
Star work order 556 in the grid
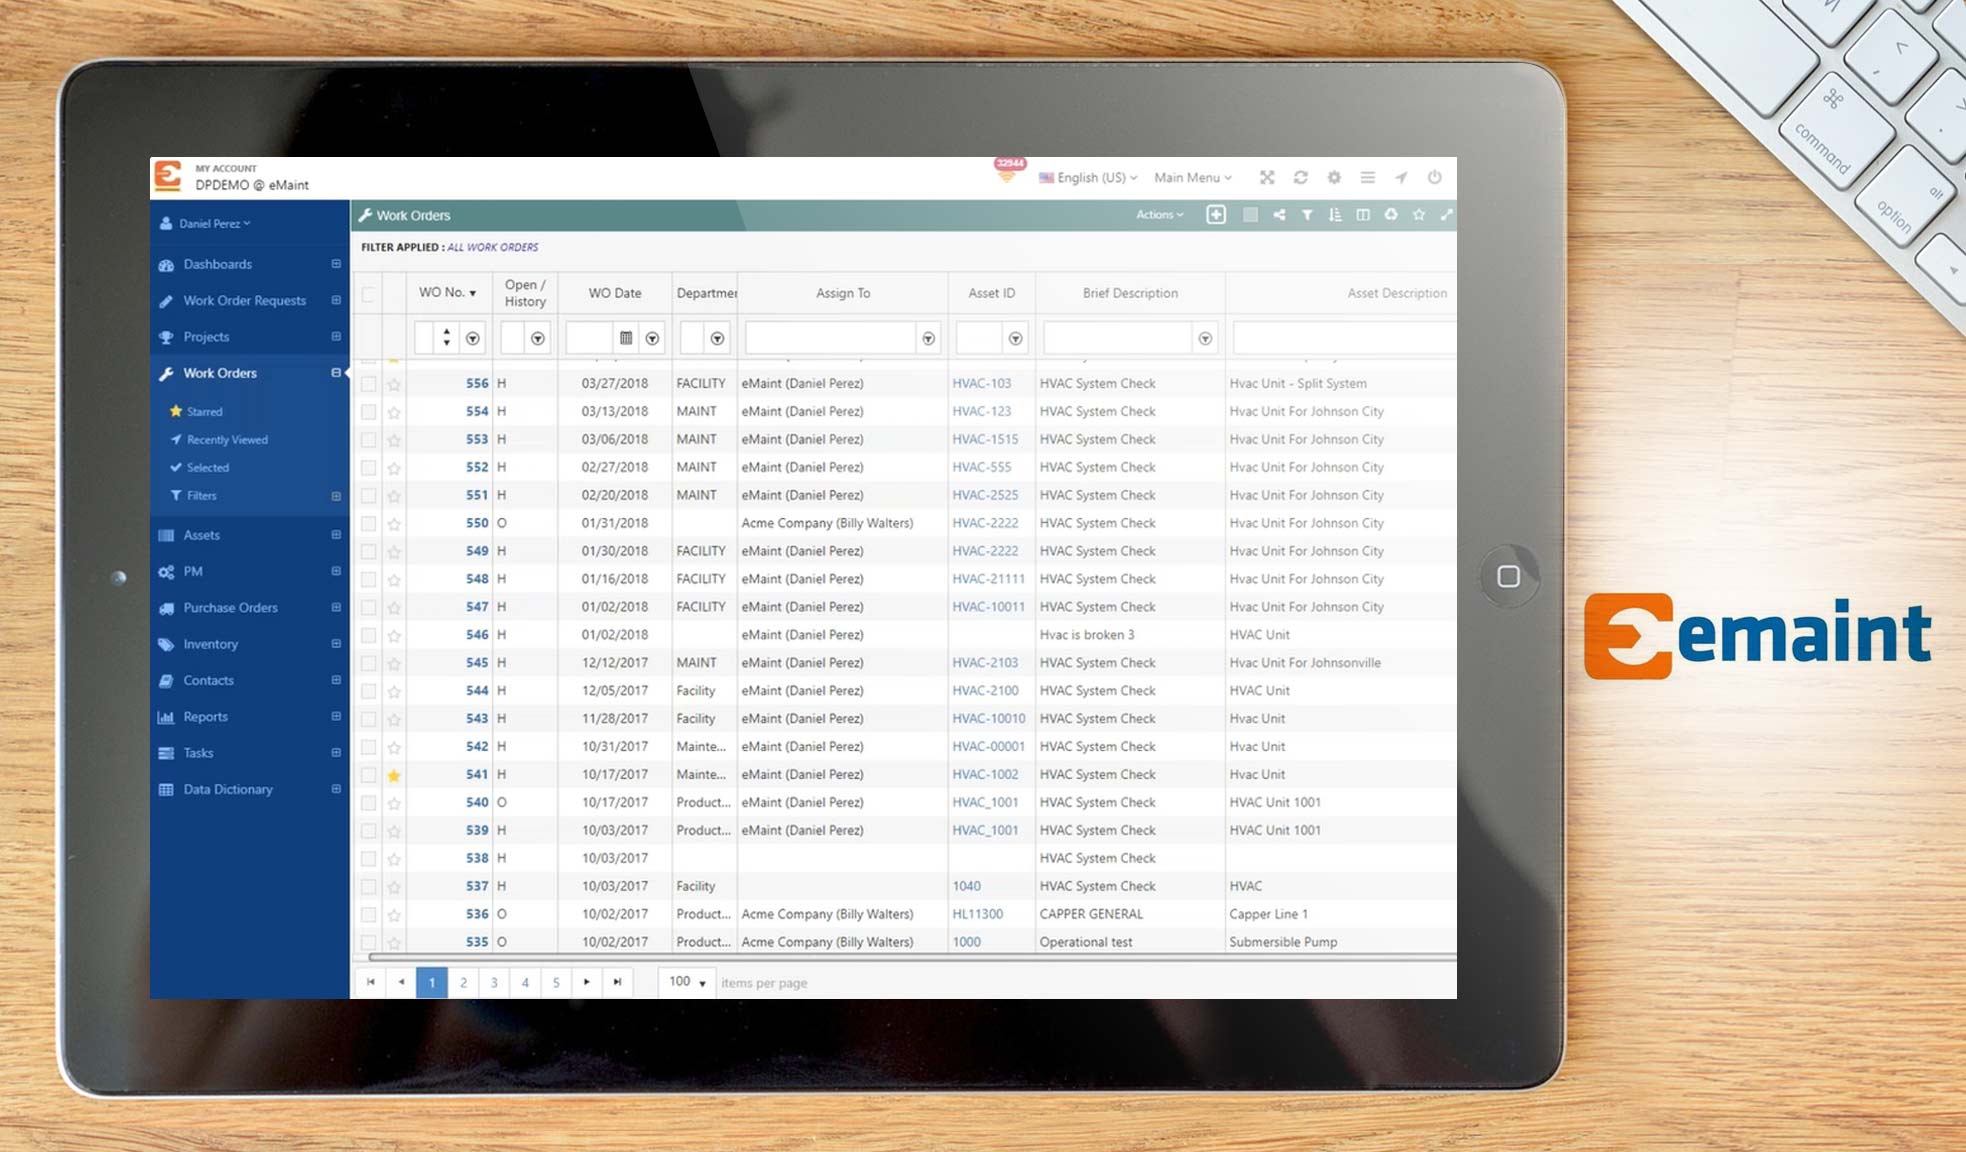point(394,383)
